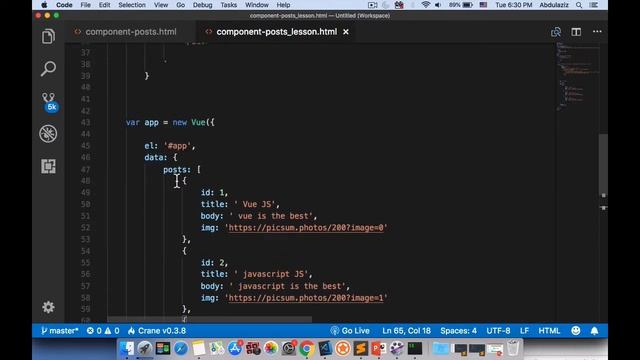The width and height of the screenshot is (640, 360).
Task: Open the Debug menu
Action: (202, 5)
